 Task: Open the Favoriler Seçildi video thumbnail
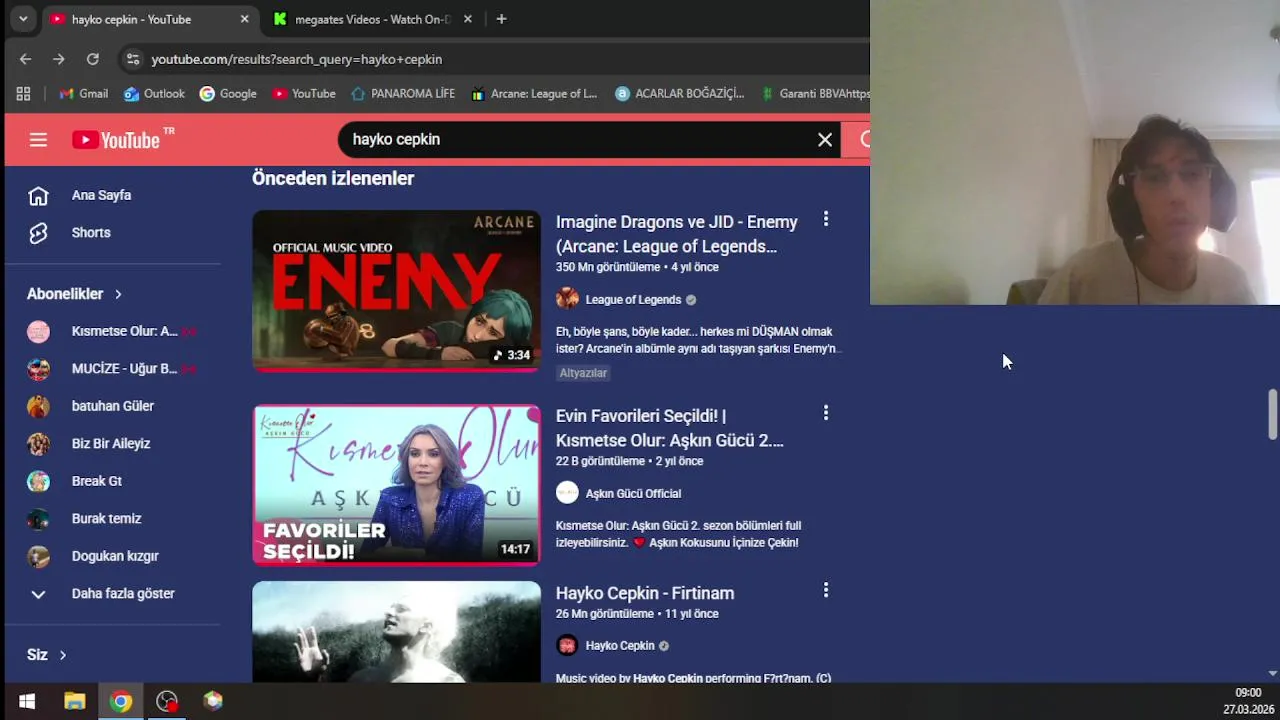click(396, 485)
